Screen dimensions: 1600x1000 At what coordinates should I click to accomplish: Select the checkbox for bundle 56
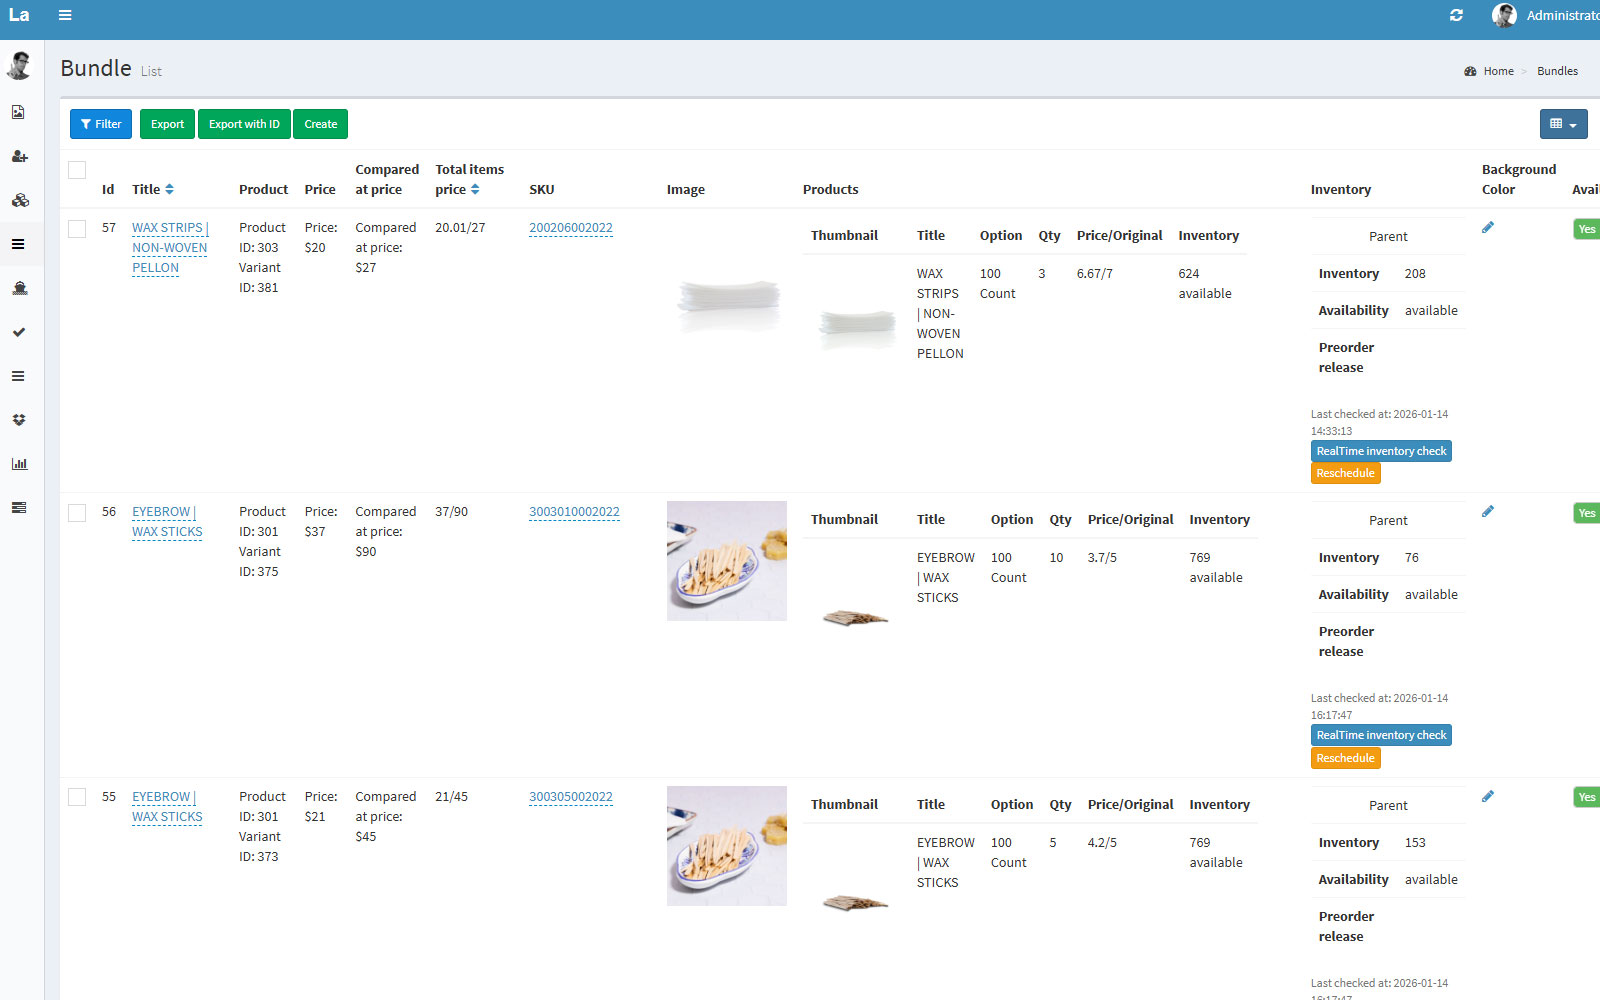click(x=77, y=513)
